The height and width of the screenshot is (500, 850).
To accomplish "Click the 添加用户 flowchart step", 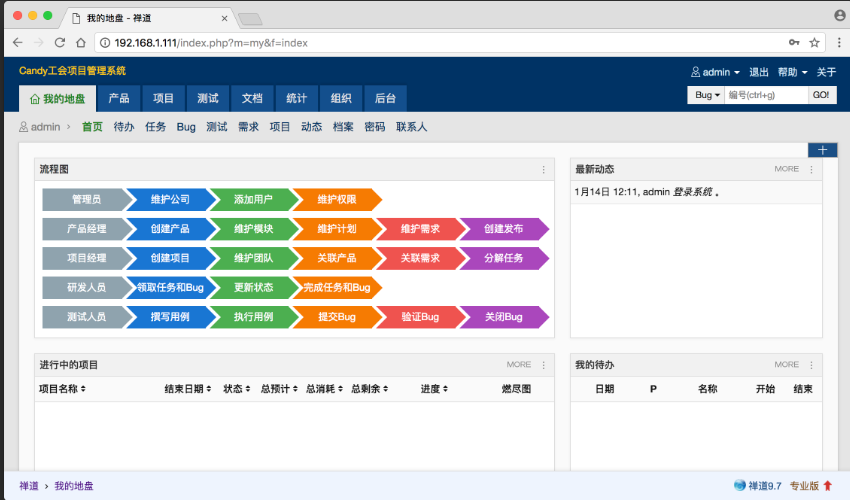I will (x=253, y=200).
